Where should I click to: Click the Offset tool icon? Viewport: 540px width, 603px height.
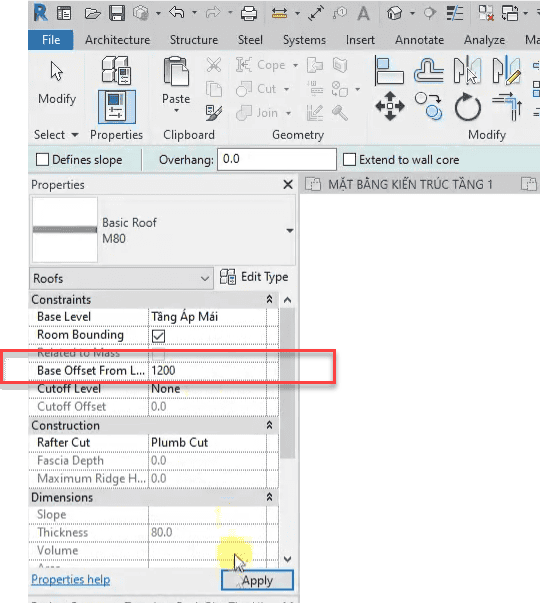click(x=428, y=70)
